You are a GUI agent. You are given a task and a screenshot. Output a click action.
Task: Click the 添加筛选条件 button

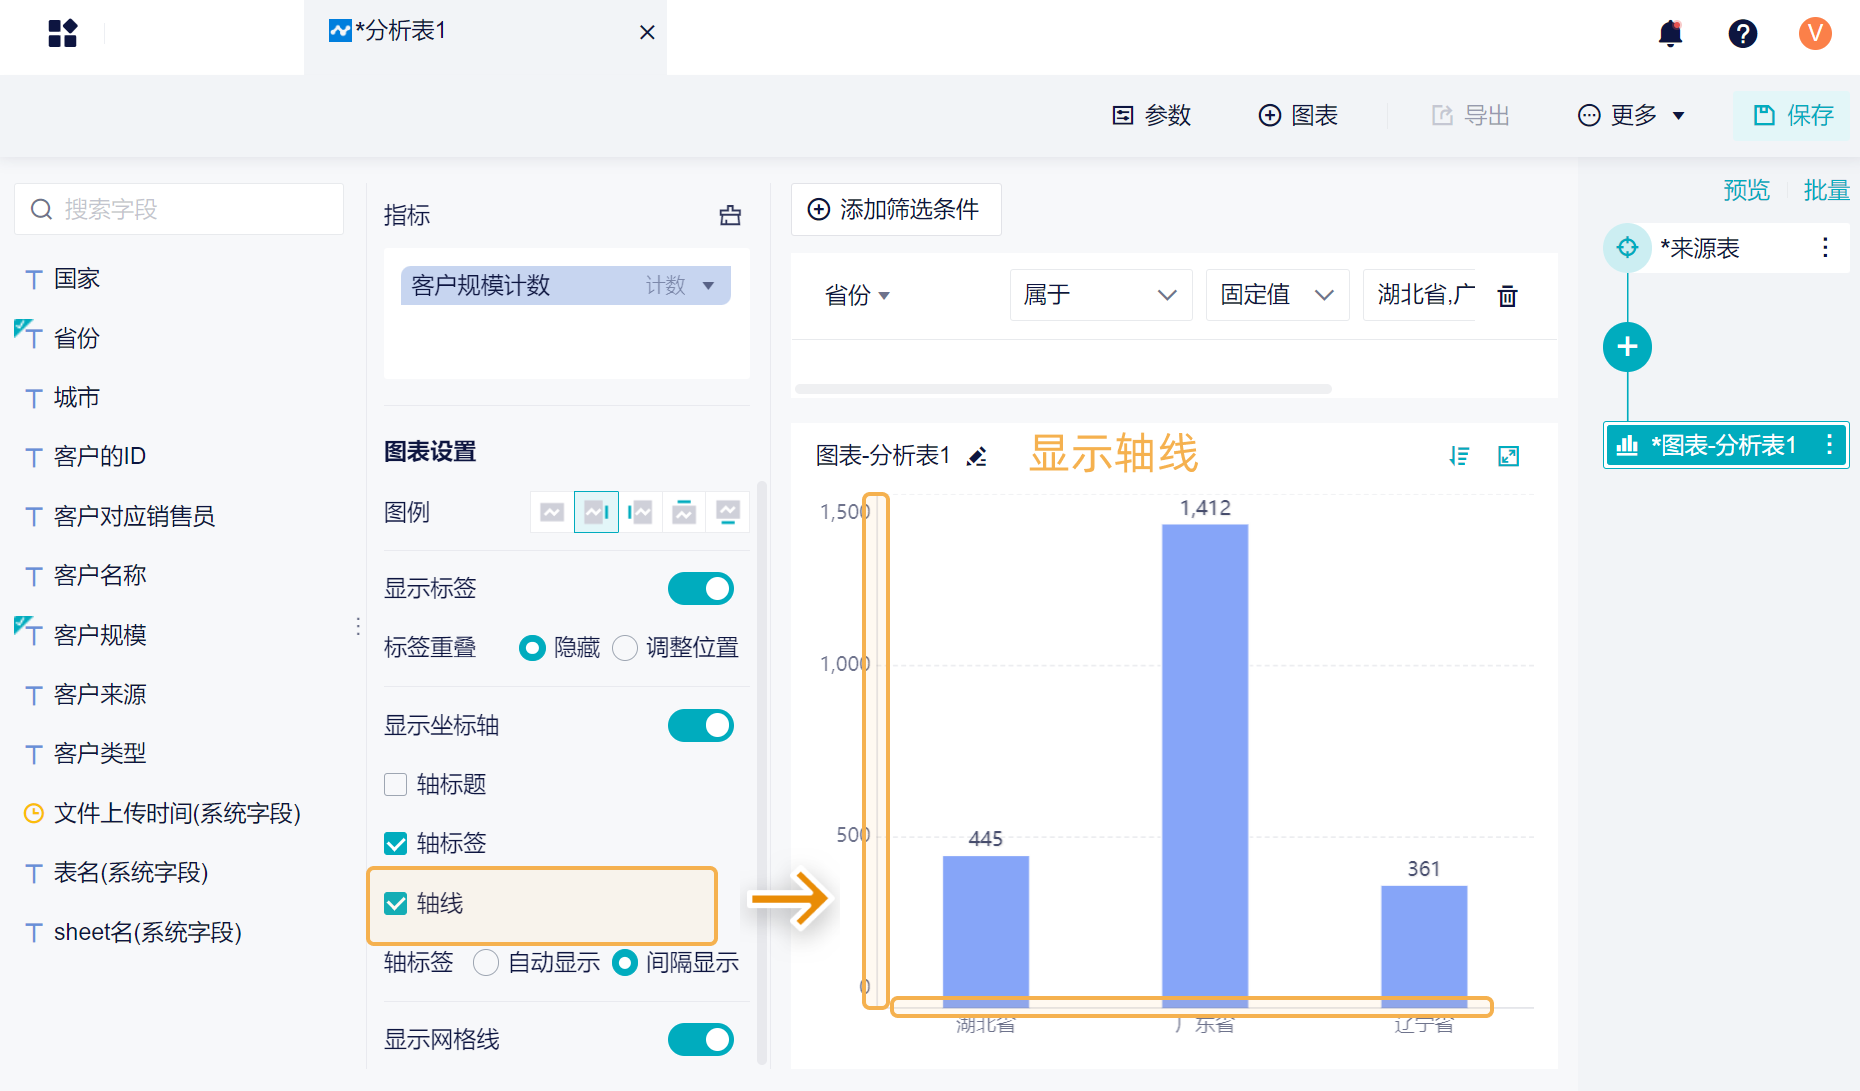895,210
